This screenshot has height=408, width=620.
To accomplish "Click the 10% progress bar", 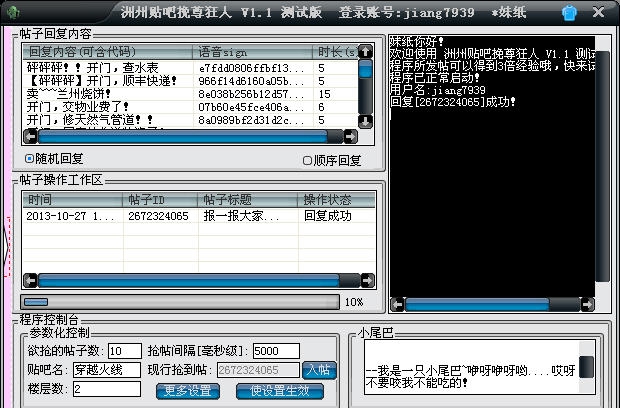I will (180, 302).
